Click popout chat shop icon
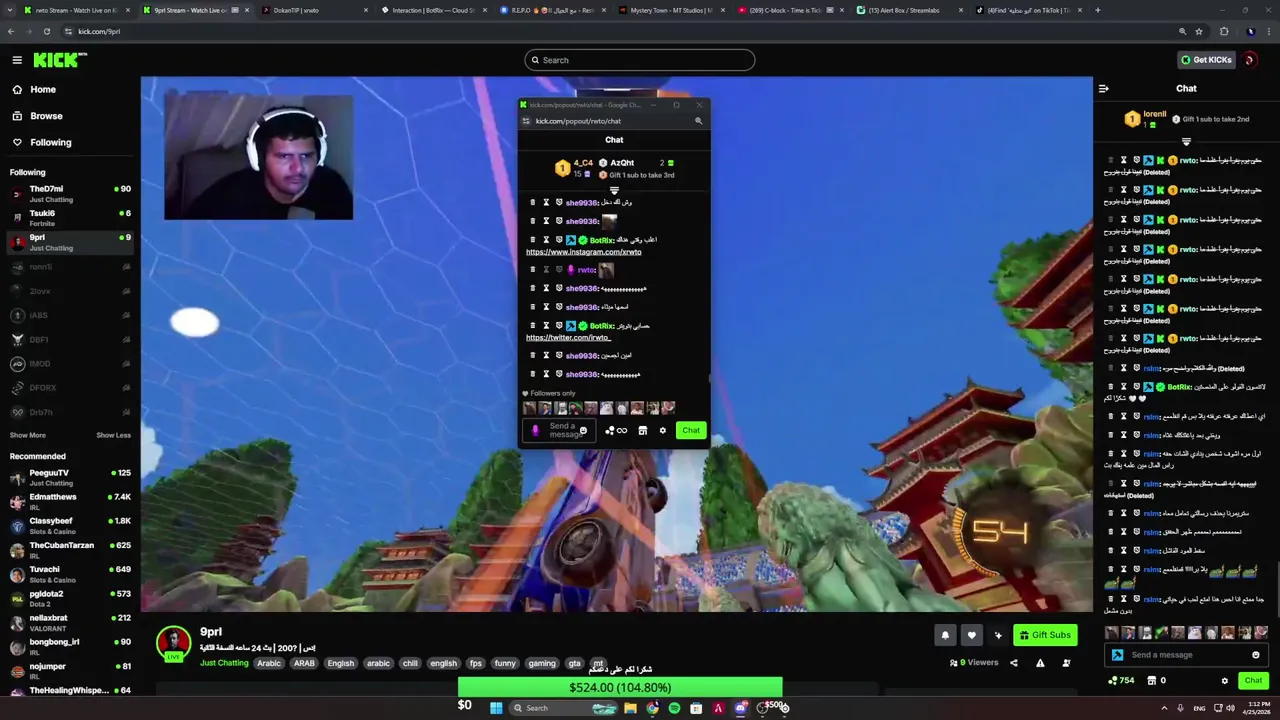The image size is (1280, 720). [x=642, y=431]
